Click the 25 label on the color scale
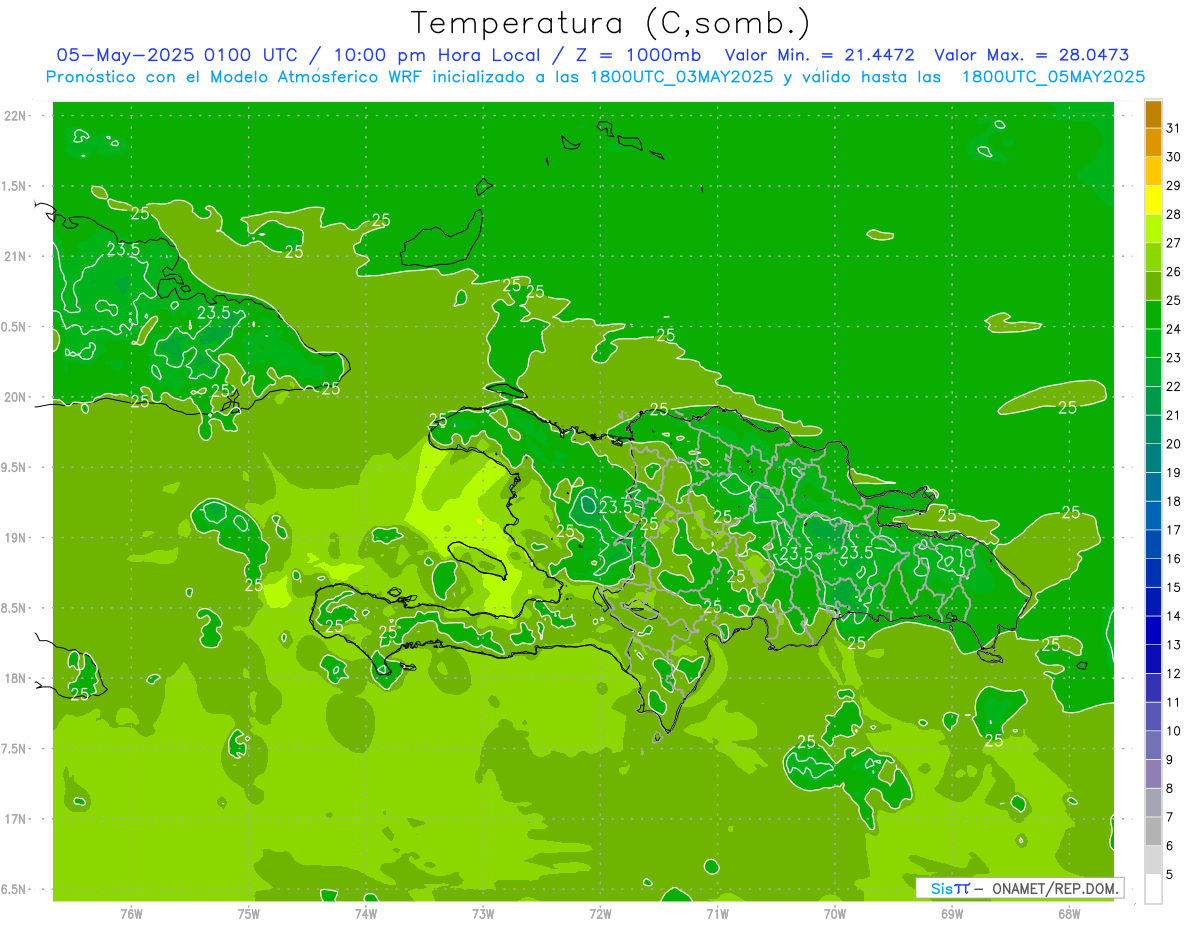This screenshot has width=1200, height=927. coord(1173,301)
